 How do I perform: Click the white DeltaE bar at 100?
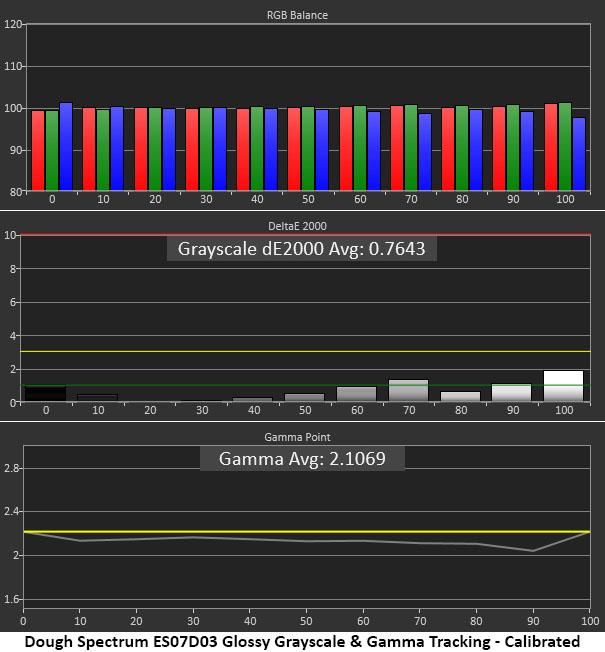(x=563, y=386)
